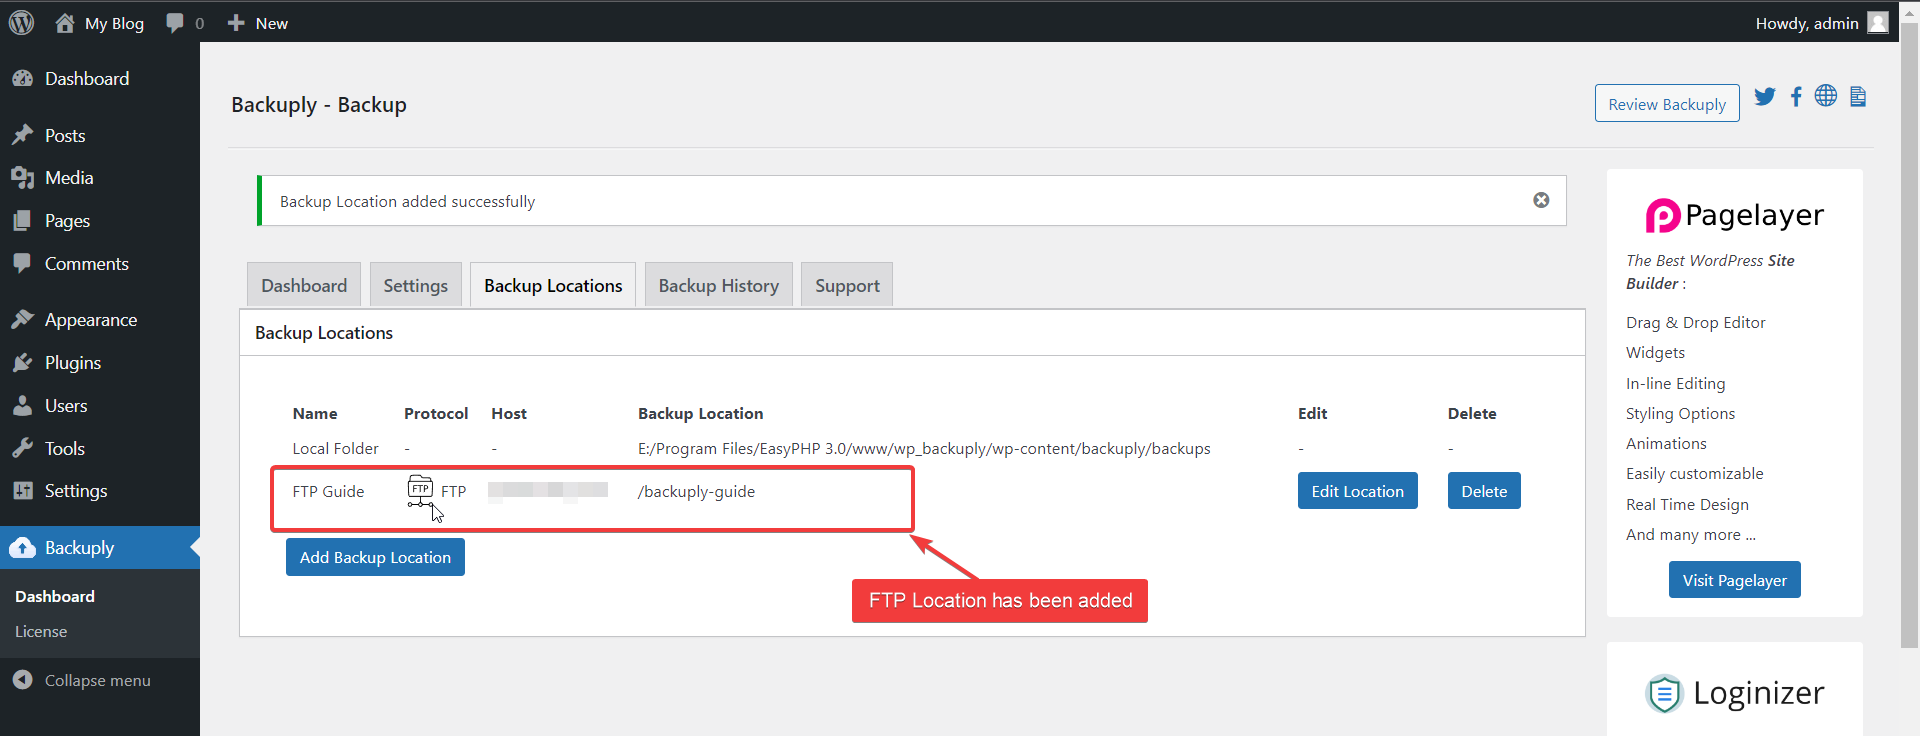Click the FTP protocol icon
Screen dimensions: 1920x736
click(420, 490)
